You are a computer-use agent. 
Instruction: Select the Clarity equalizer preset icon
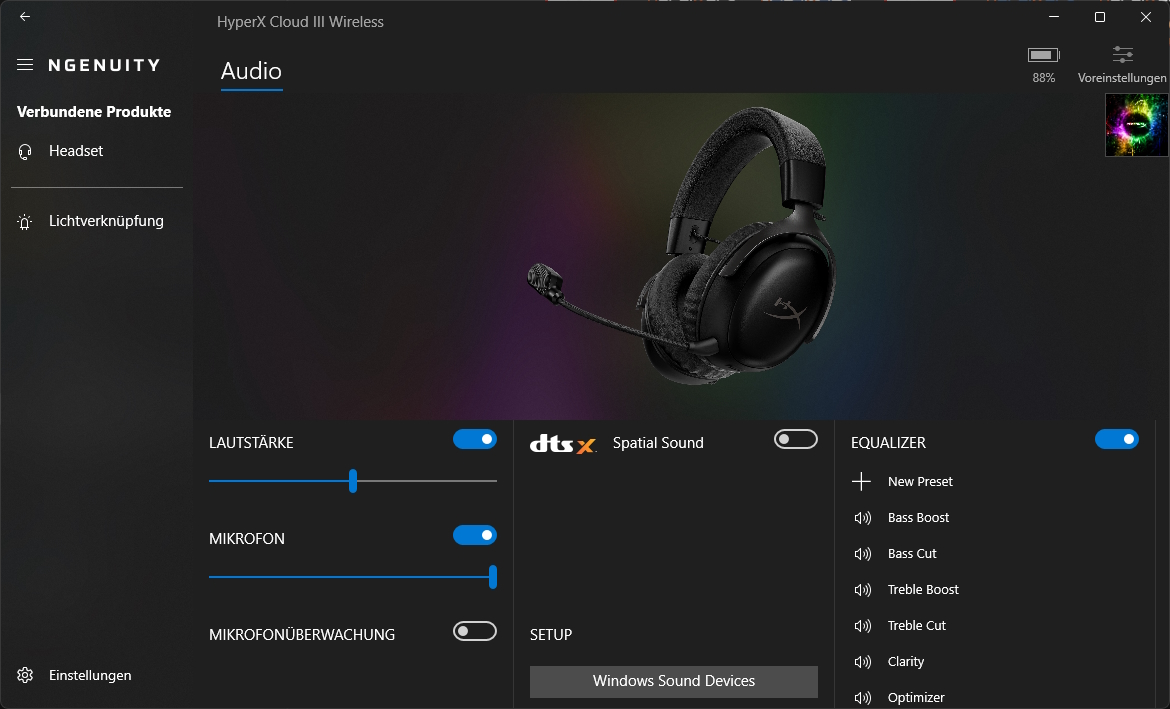[x=861, y=662]
